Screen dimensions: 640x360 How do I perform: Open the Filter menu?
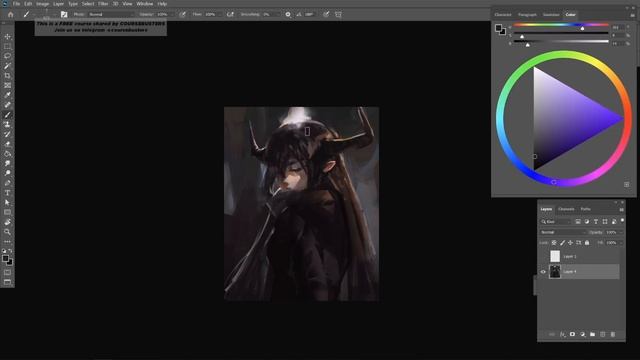coord(103,4)
